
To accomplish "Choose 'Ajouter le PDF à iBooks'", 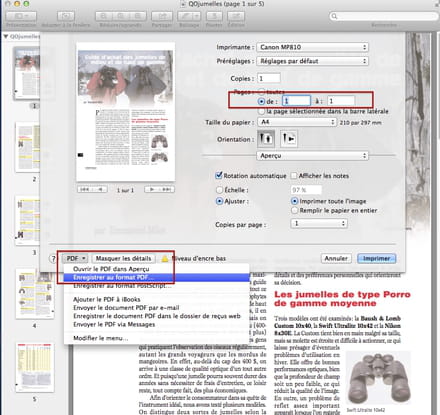I will [x=157, y=299].
